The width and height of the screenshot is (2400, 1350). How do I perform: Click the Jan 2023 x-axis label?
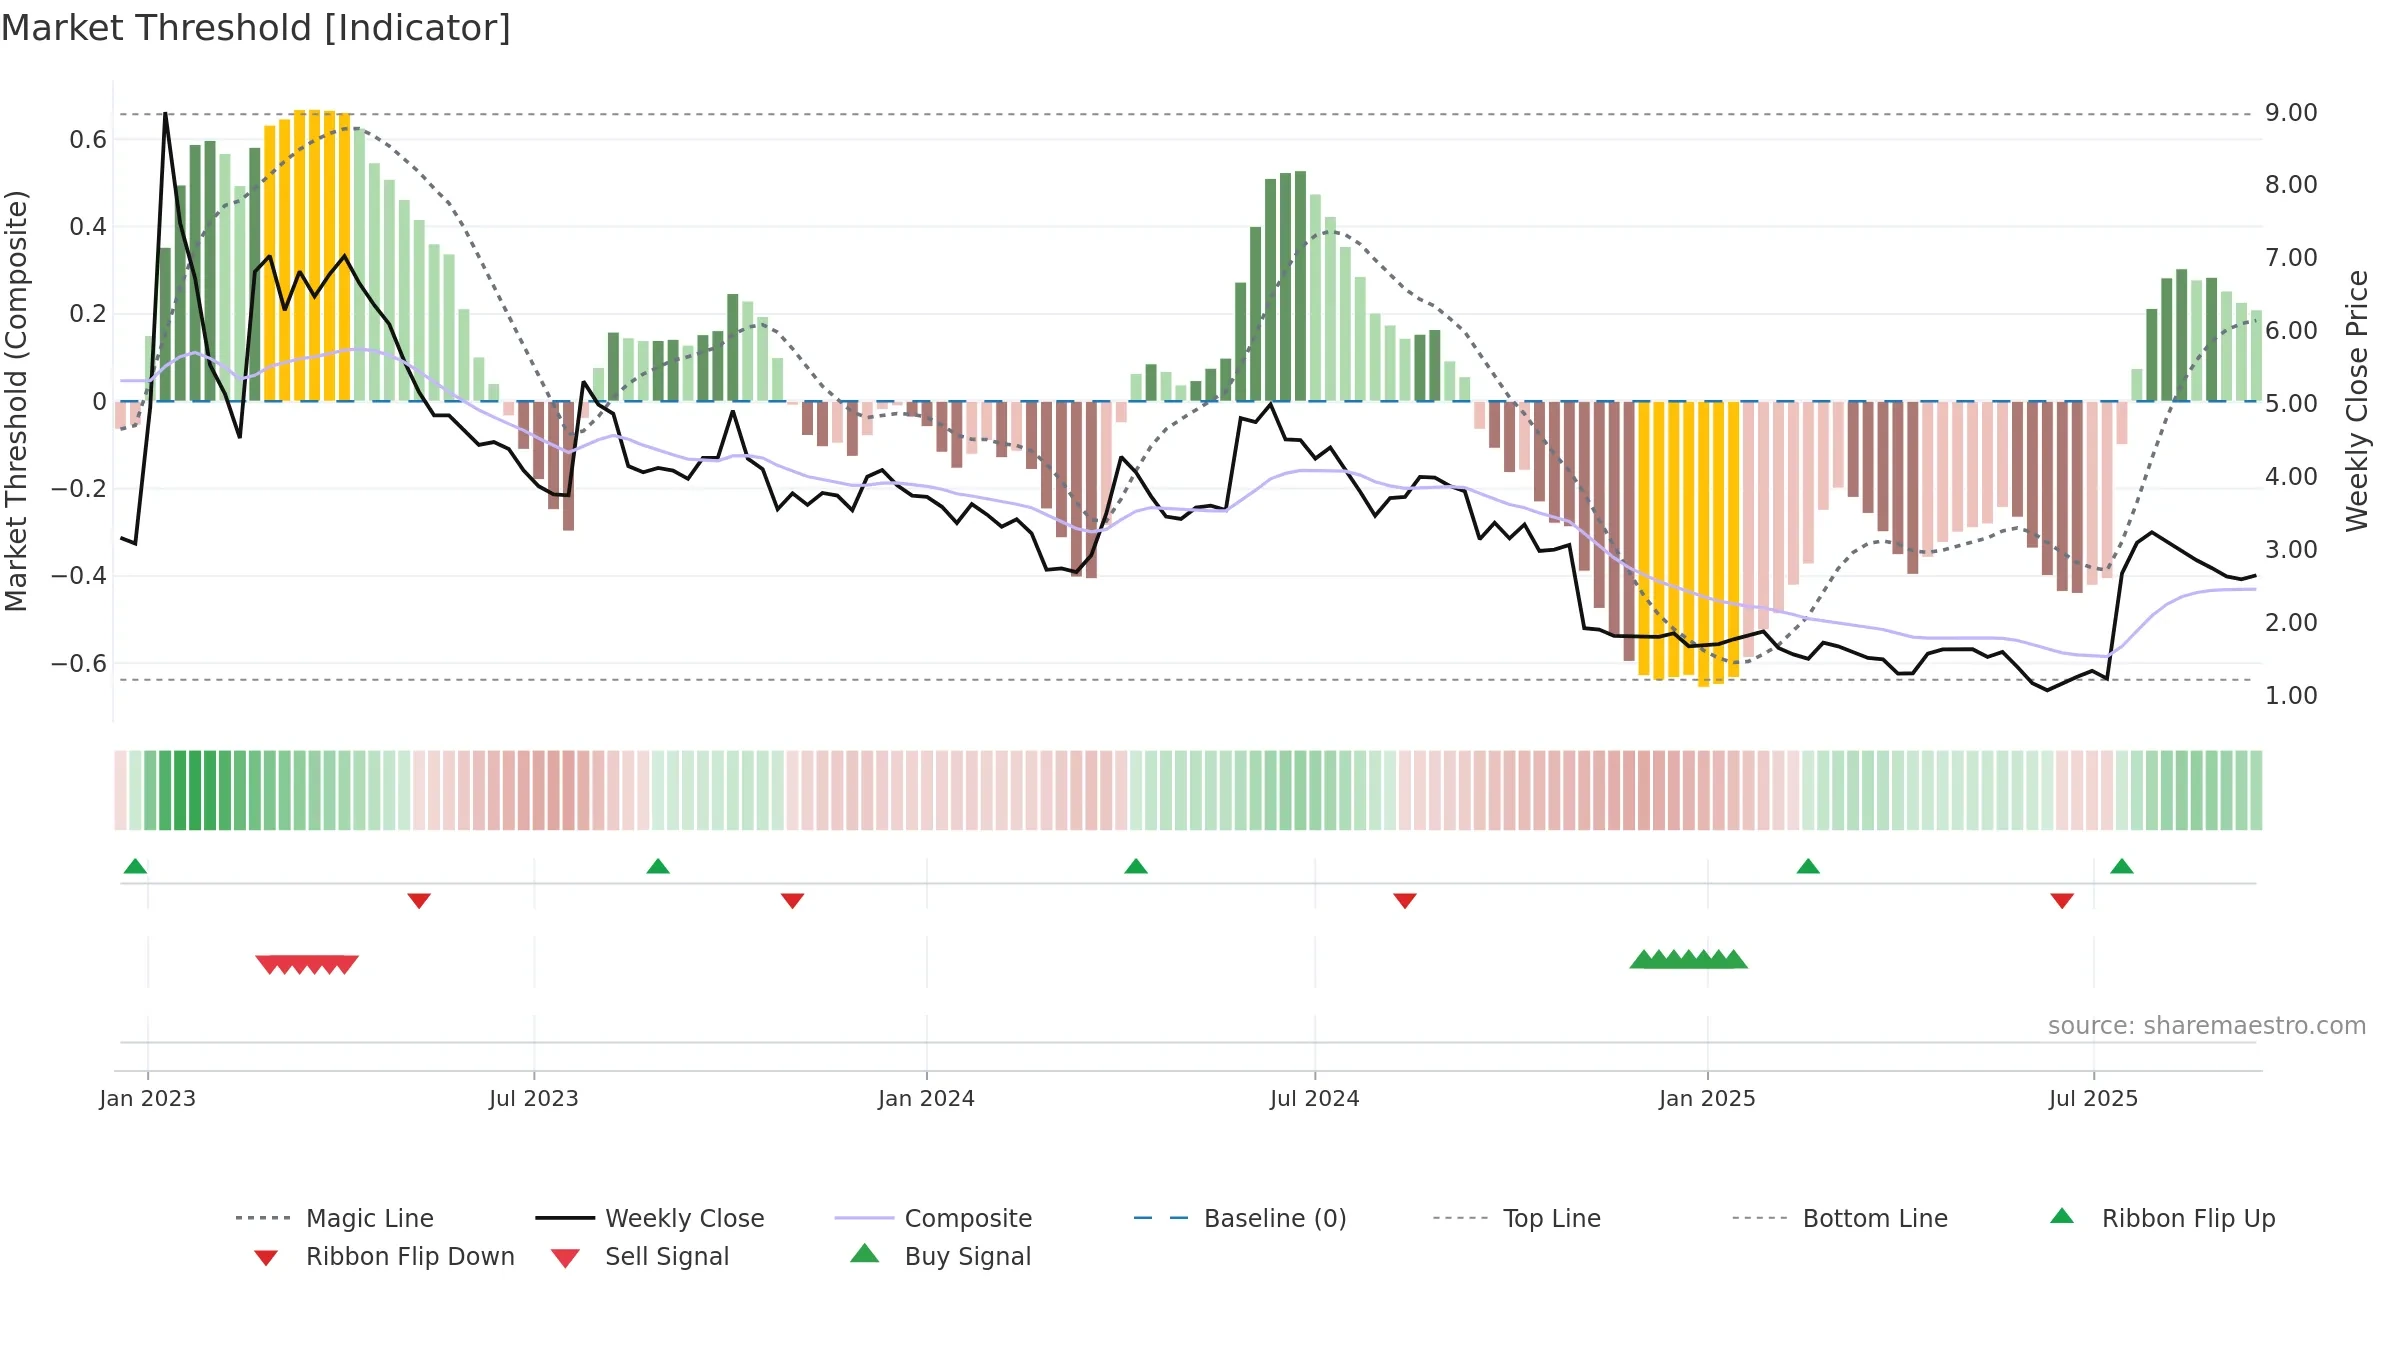pyautogui.click(x=148, y=1098)
